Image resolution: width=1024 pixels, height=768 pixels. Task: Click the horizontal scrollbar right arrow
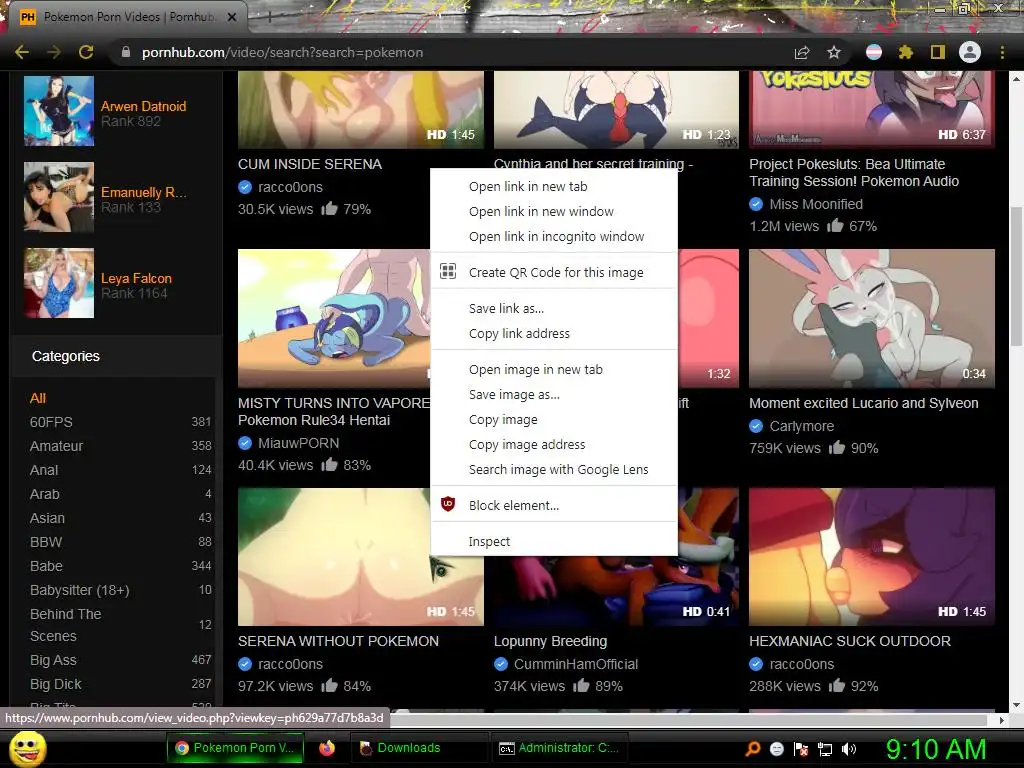coord(1002,720)
